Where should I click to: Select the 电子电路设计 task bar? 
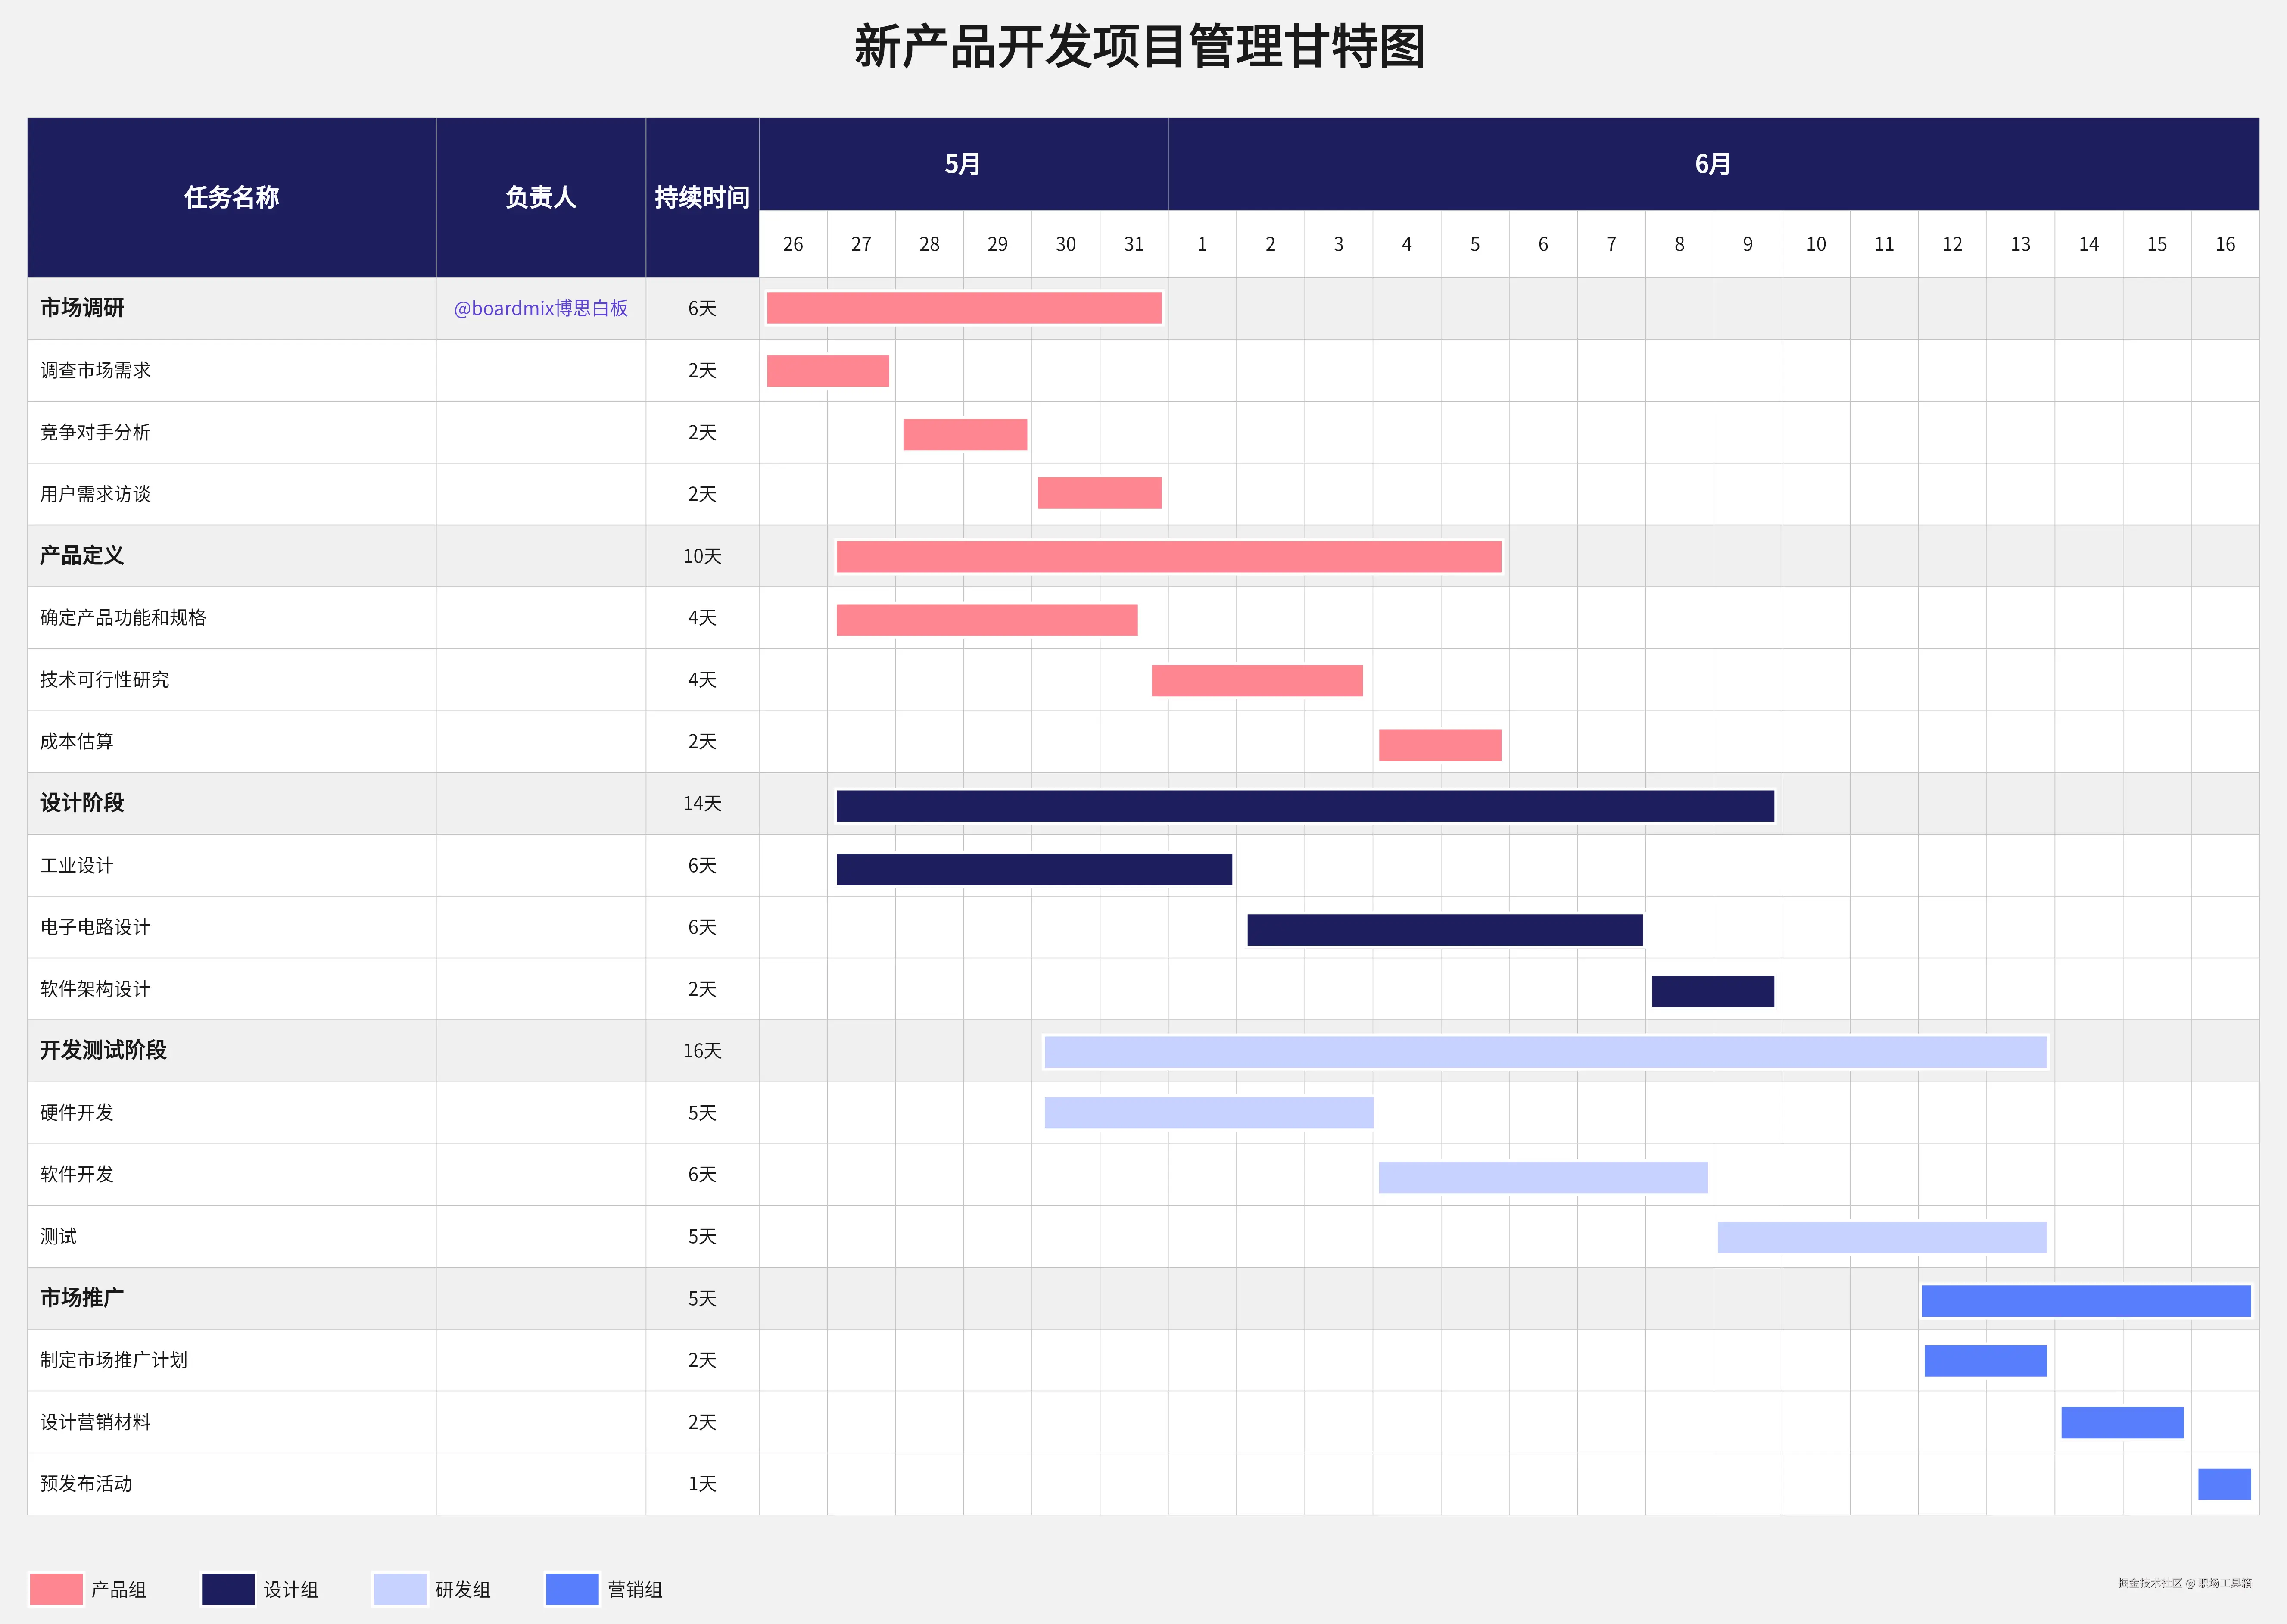click(x=1445, y=930)
